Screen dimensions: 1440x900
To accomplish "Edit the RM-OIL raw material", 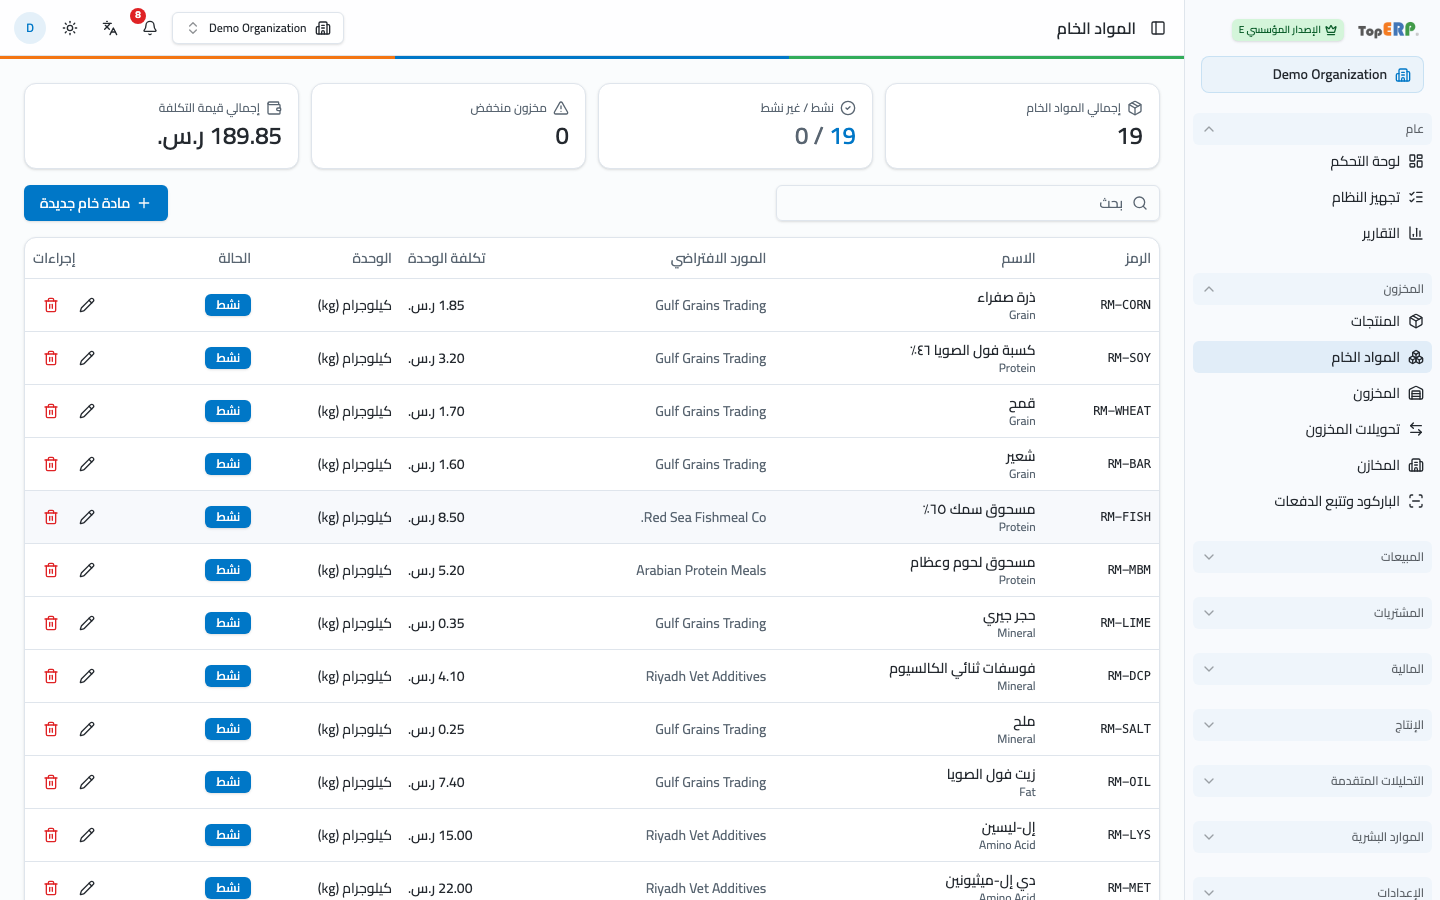I will pyautogui.click(x=87, y=782).
